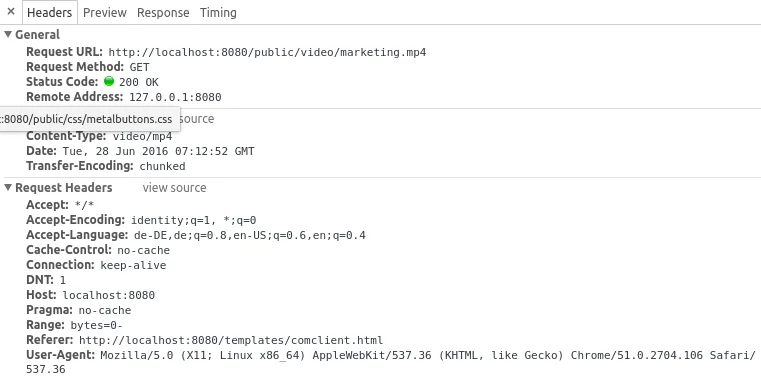Click the partially hidden response headers source link
Screen dimensions: 761x386
197,119
